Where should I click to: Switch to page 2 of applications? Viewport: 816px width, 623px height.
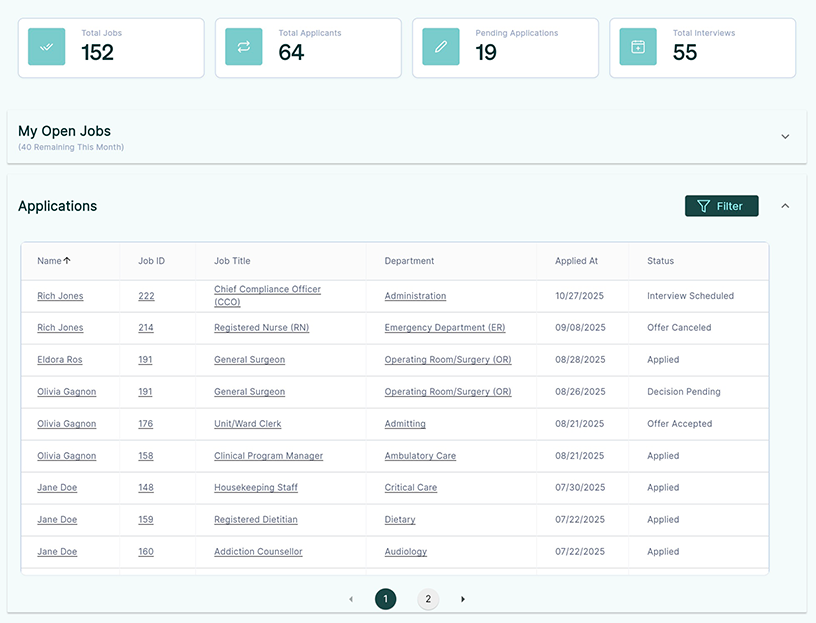click(x=428, y=599)
